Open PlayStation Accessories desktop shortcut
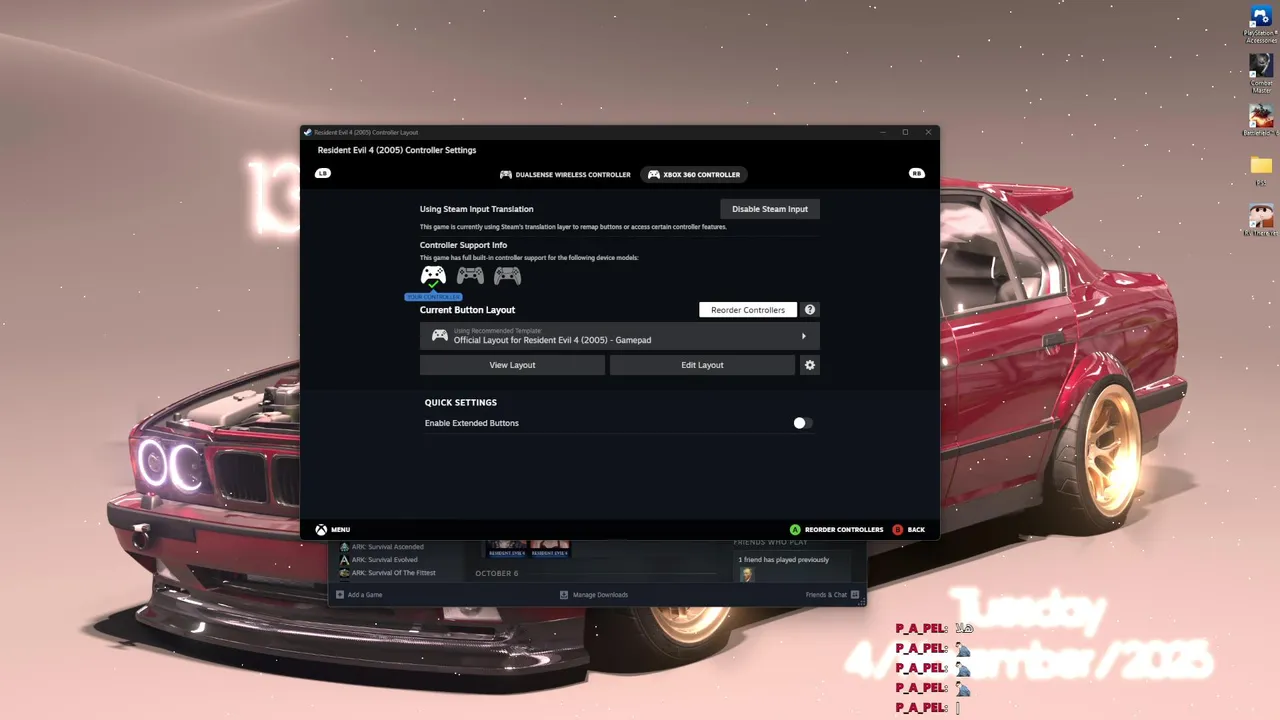This screenshot has width=1280, height=720. (1261, 24)
